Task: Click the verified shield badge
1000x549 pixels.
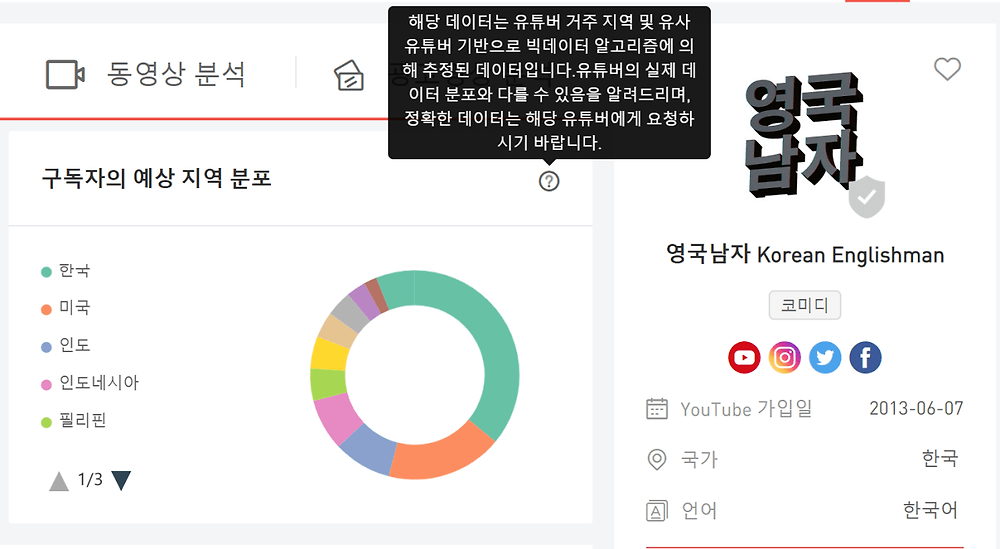Action: click(x=867, y=197)
